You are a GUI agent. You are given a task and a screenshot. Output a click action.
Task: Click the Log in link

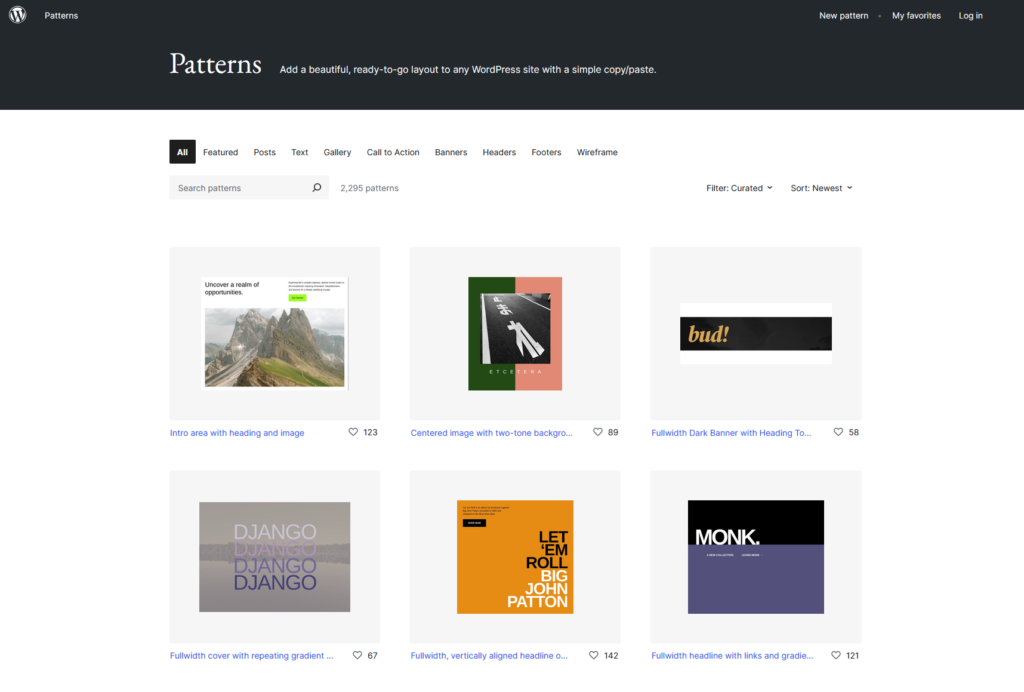click(970, 16)
